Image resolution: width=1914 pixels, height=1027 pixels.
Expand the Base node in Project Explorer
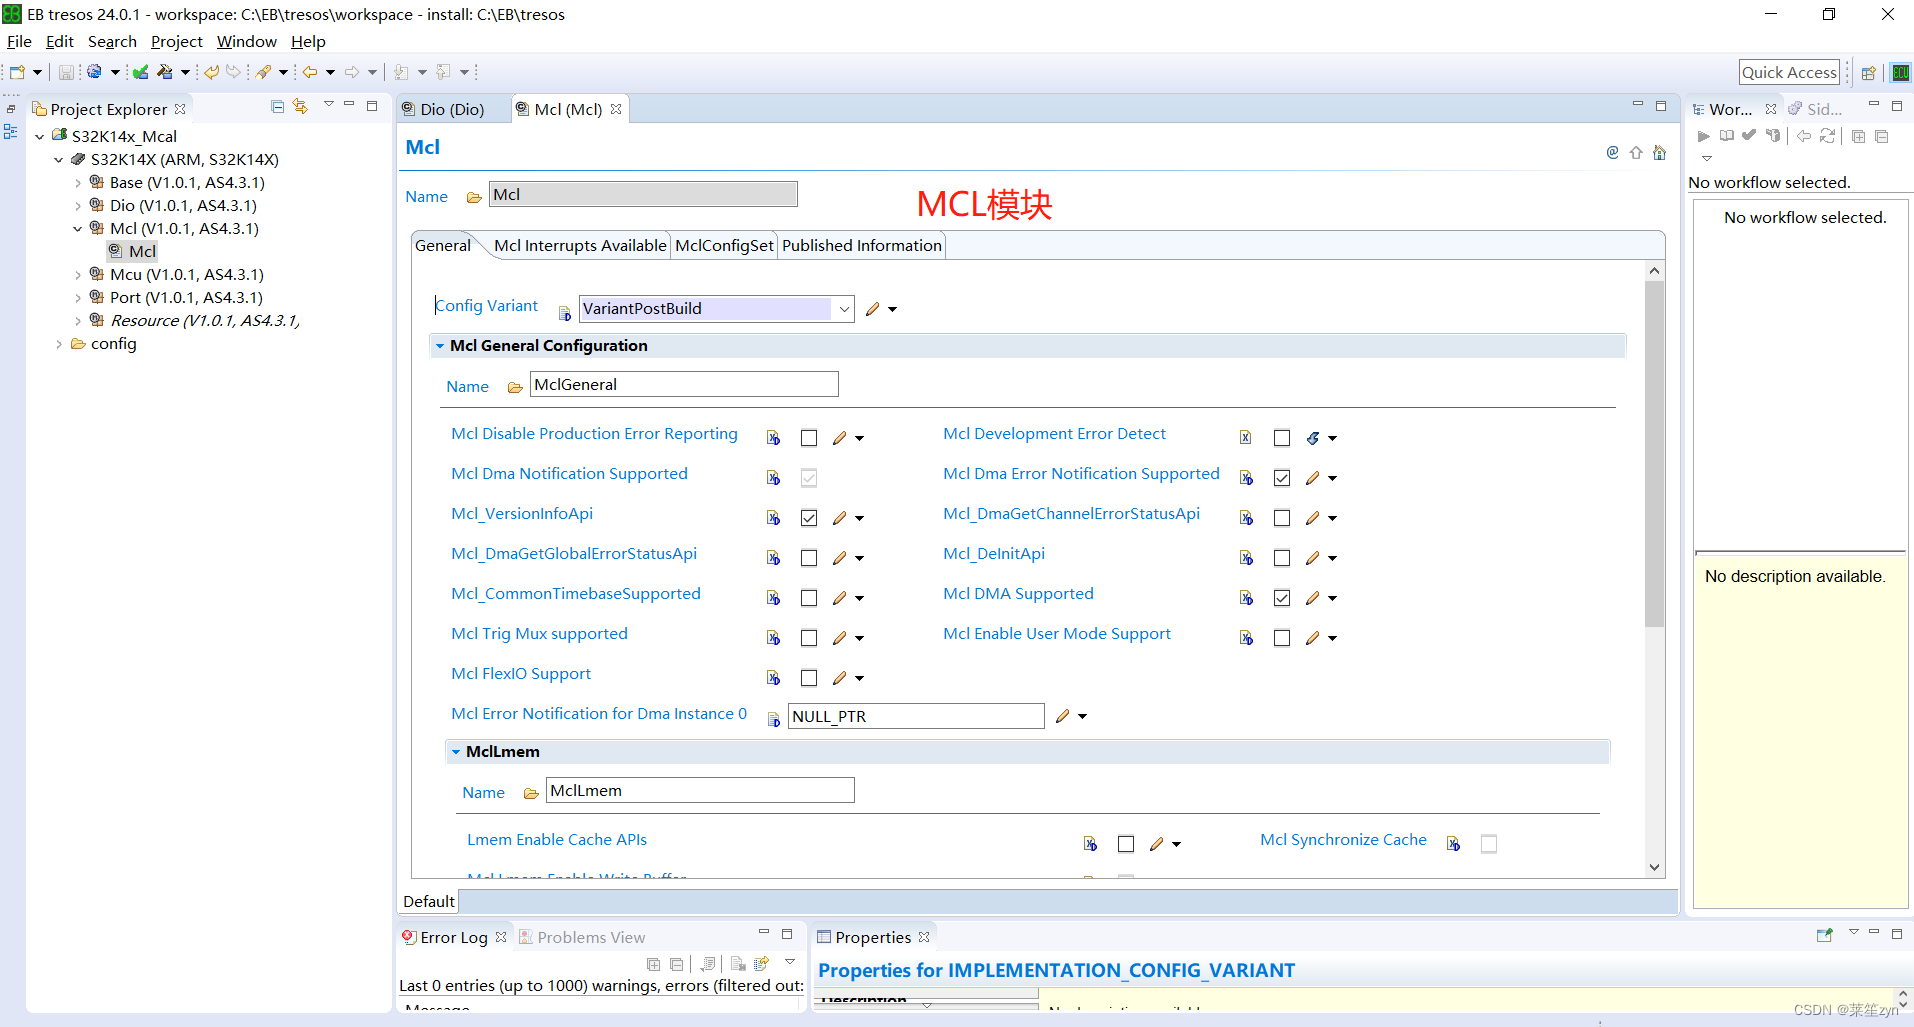pos(78,182)
